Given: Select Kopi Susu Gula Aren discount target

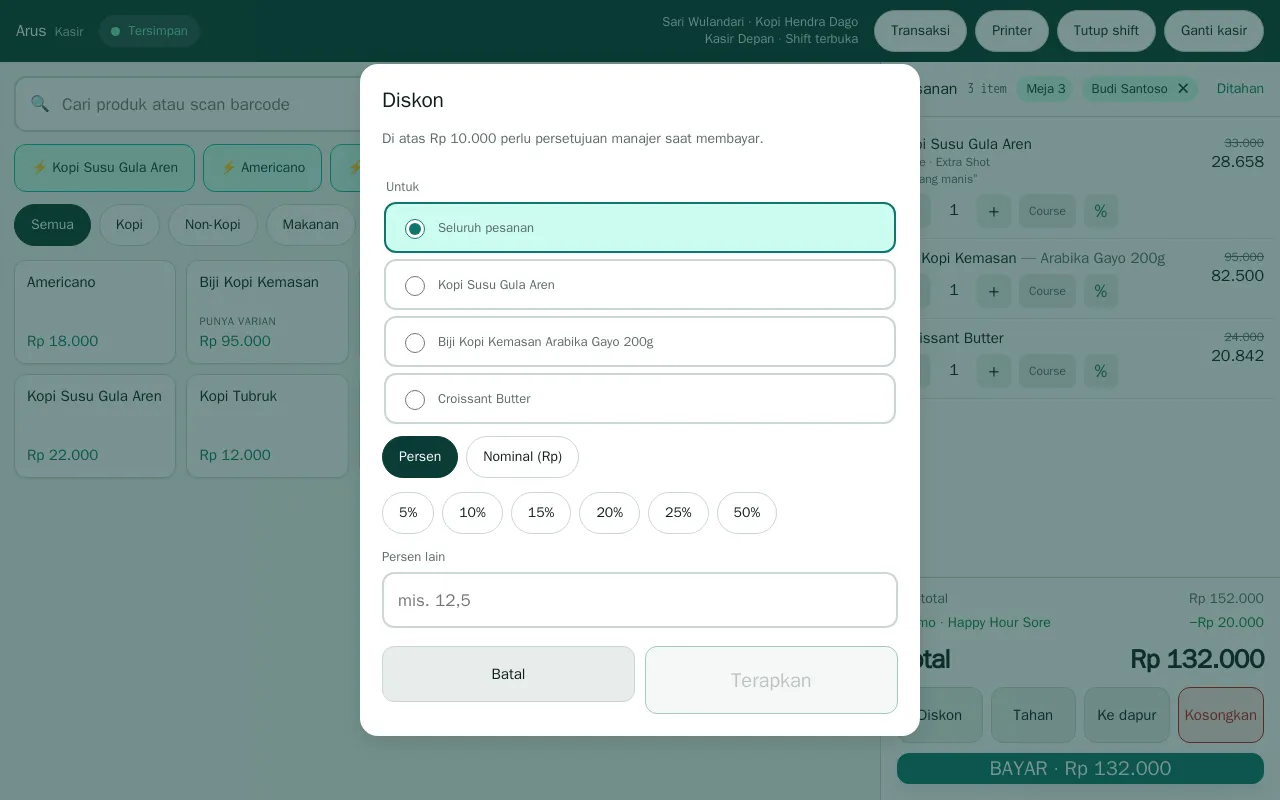Looking at the screenshot, I should coord(640,285).
